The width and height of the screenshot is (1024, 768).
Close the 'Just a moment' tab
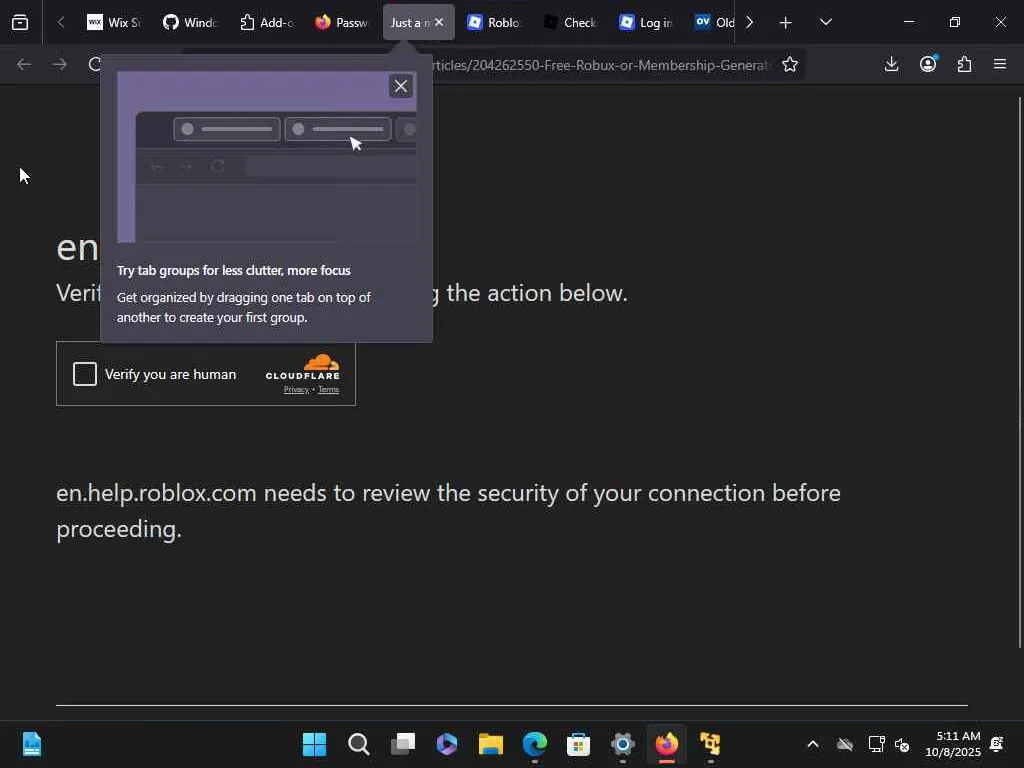click(x=439, y=23)
